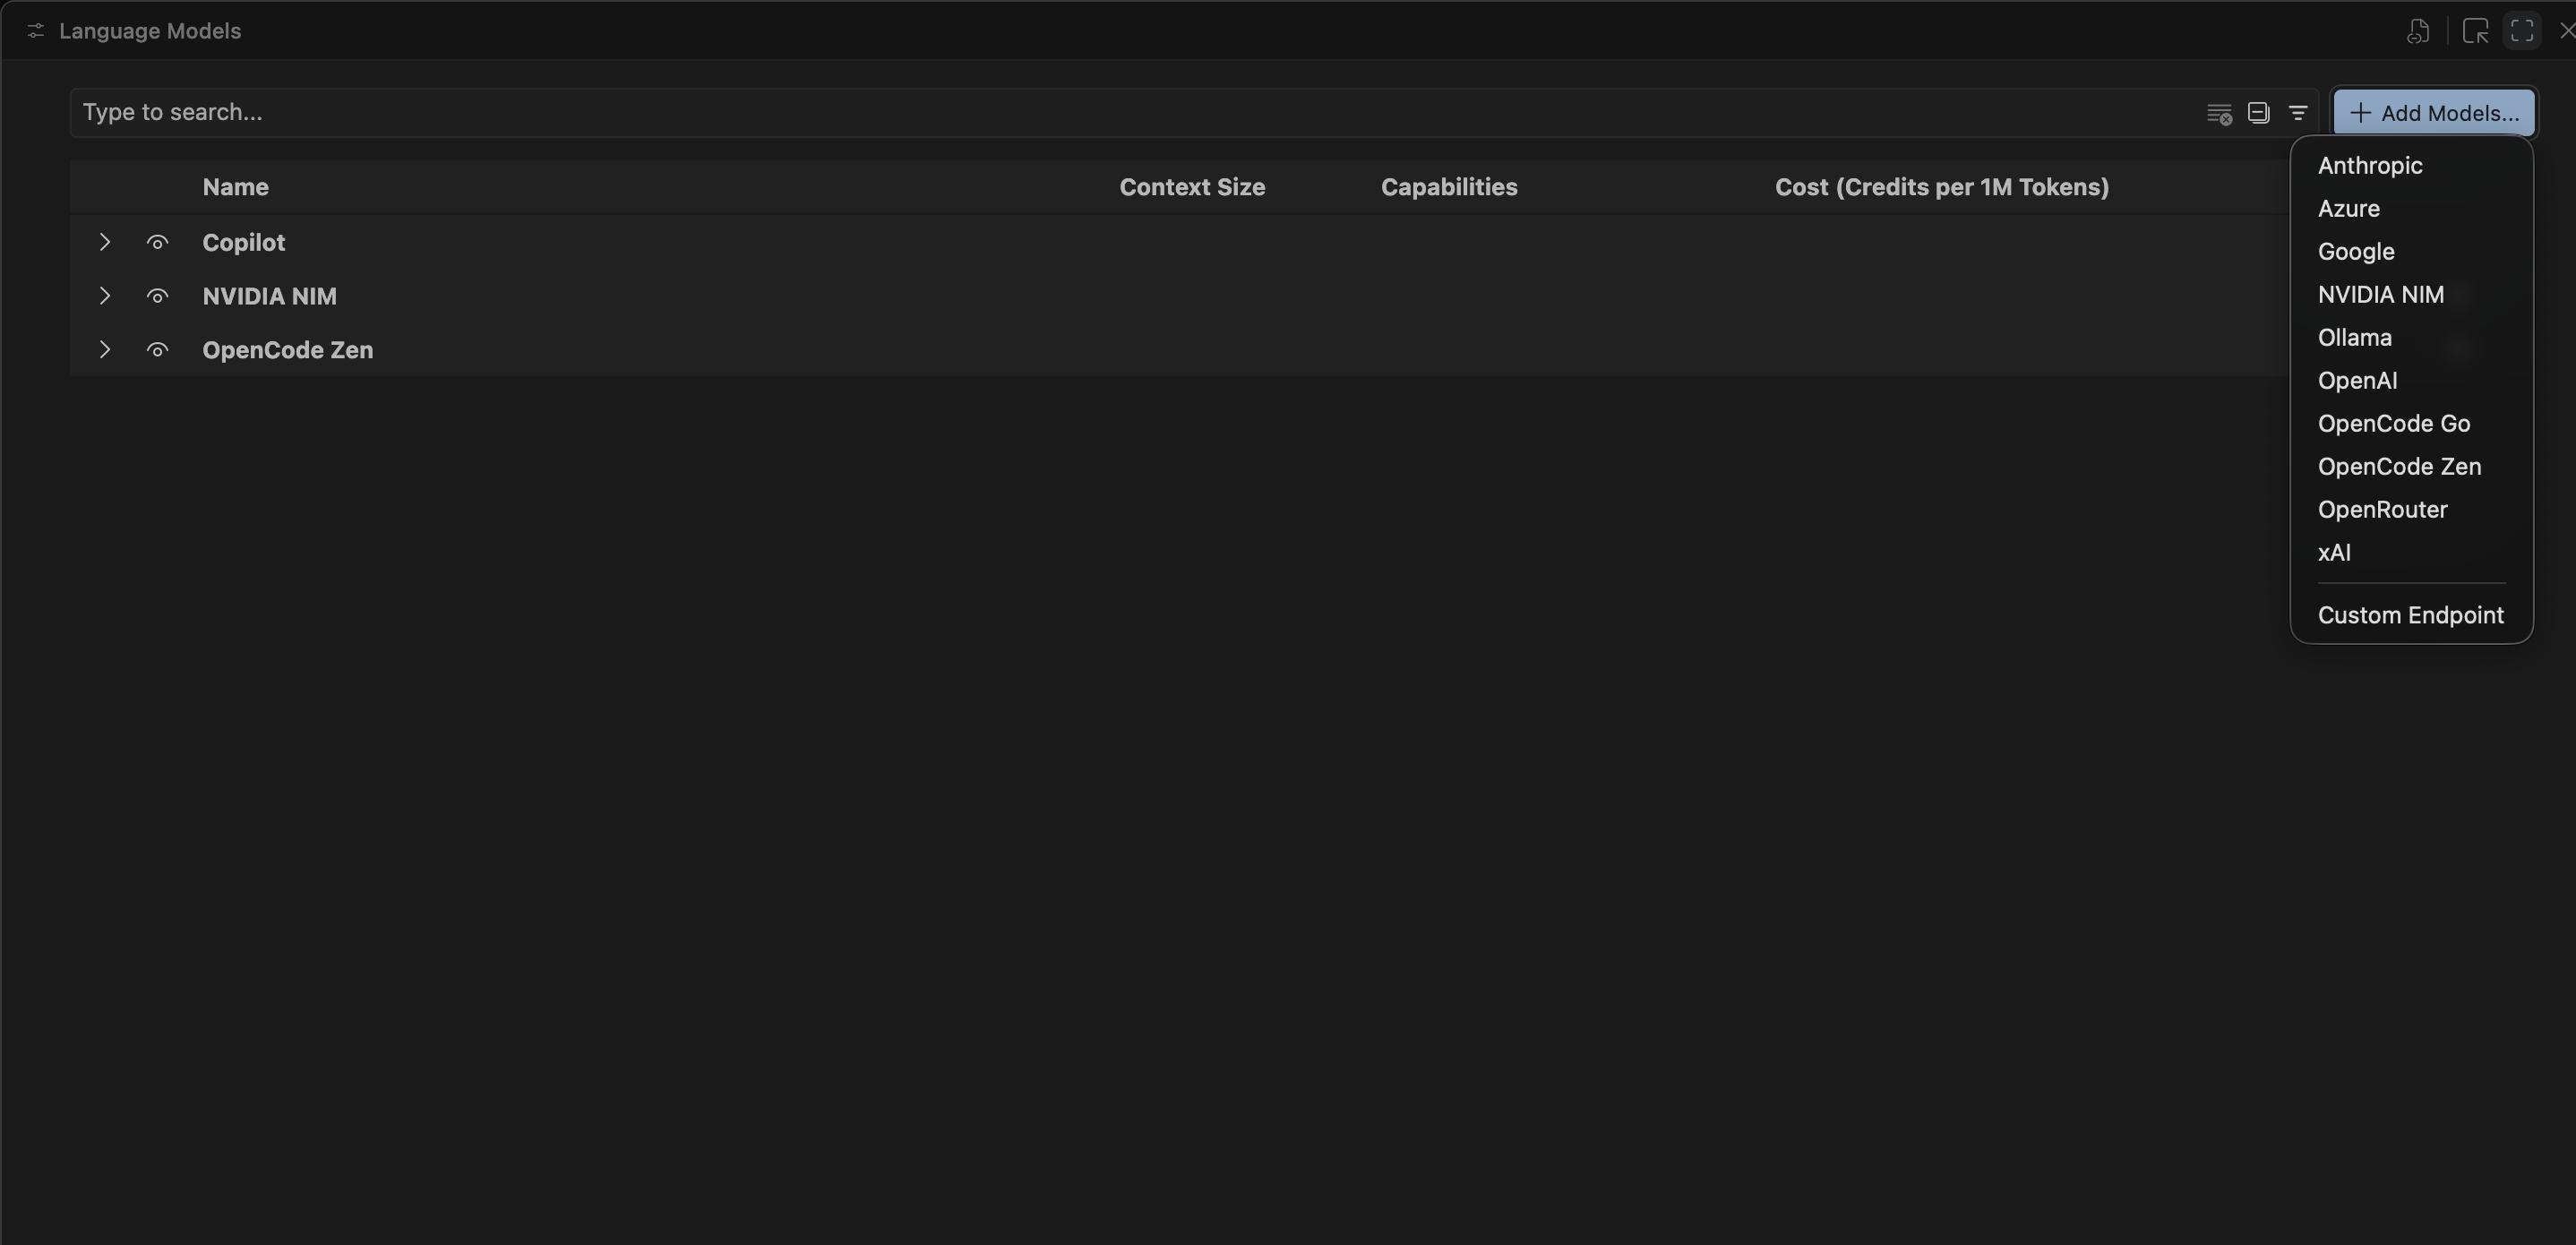Select NVIDIA NIM in the provider menu
Screen dimensions: 2576x1245
[2411, 295]
